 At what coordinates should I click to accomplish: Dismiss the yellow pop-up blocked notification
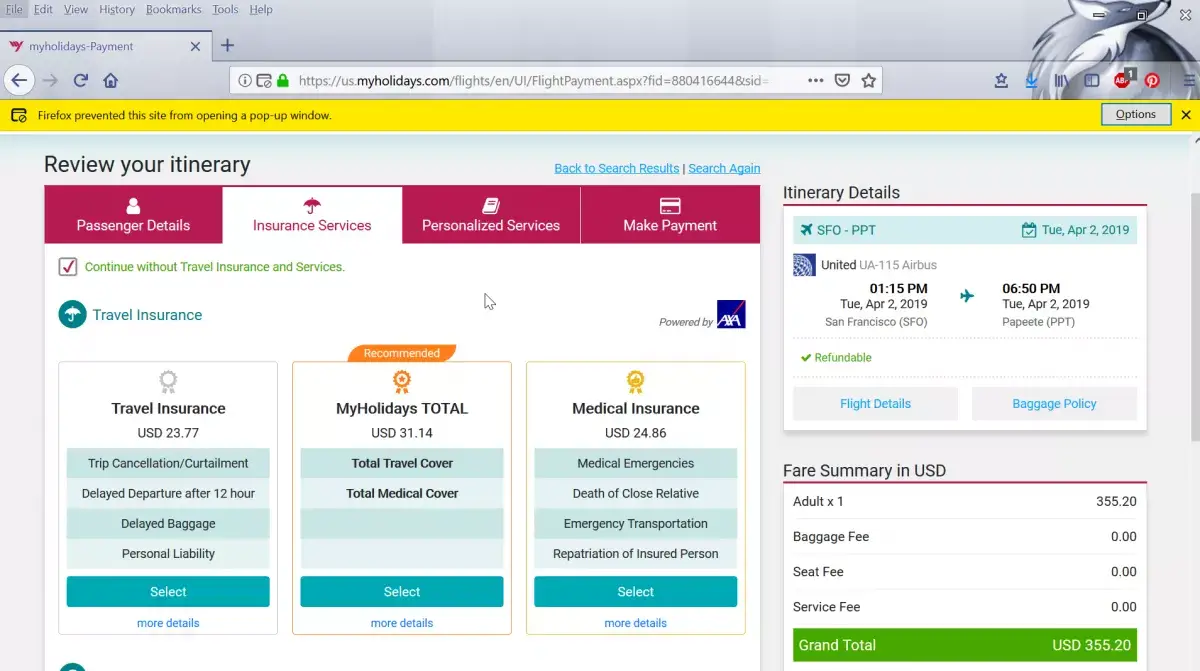(x=1186, y=115)
